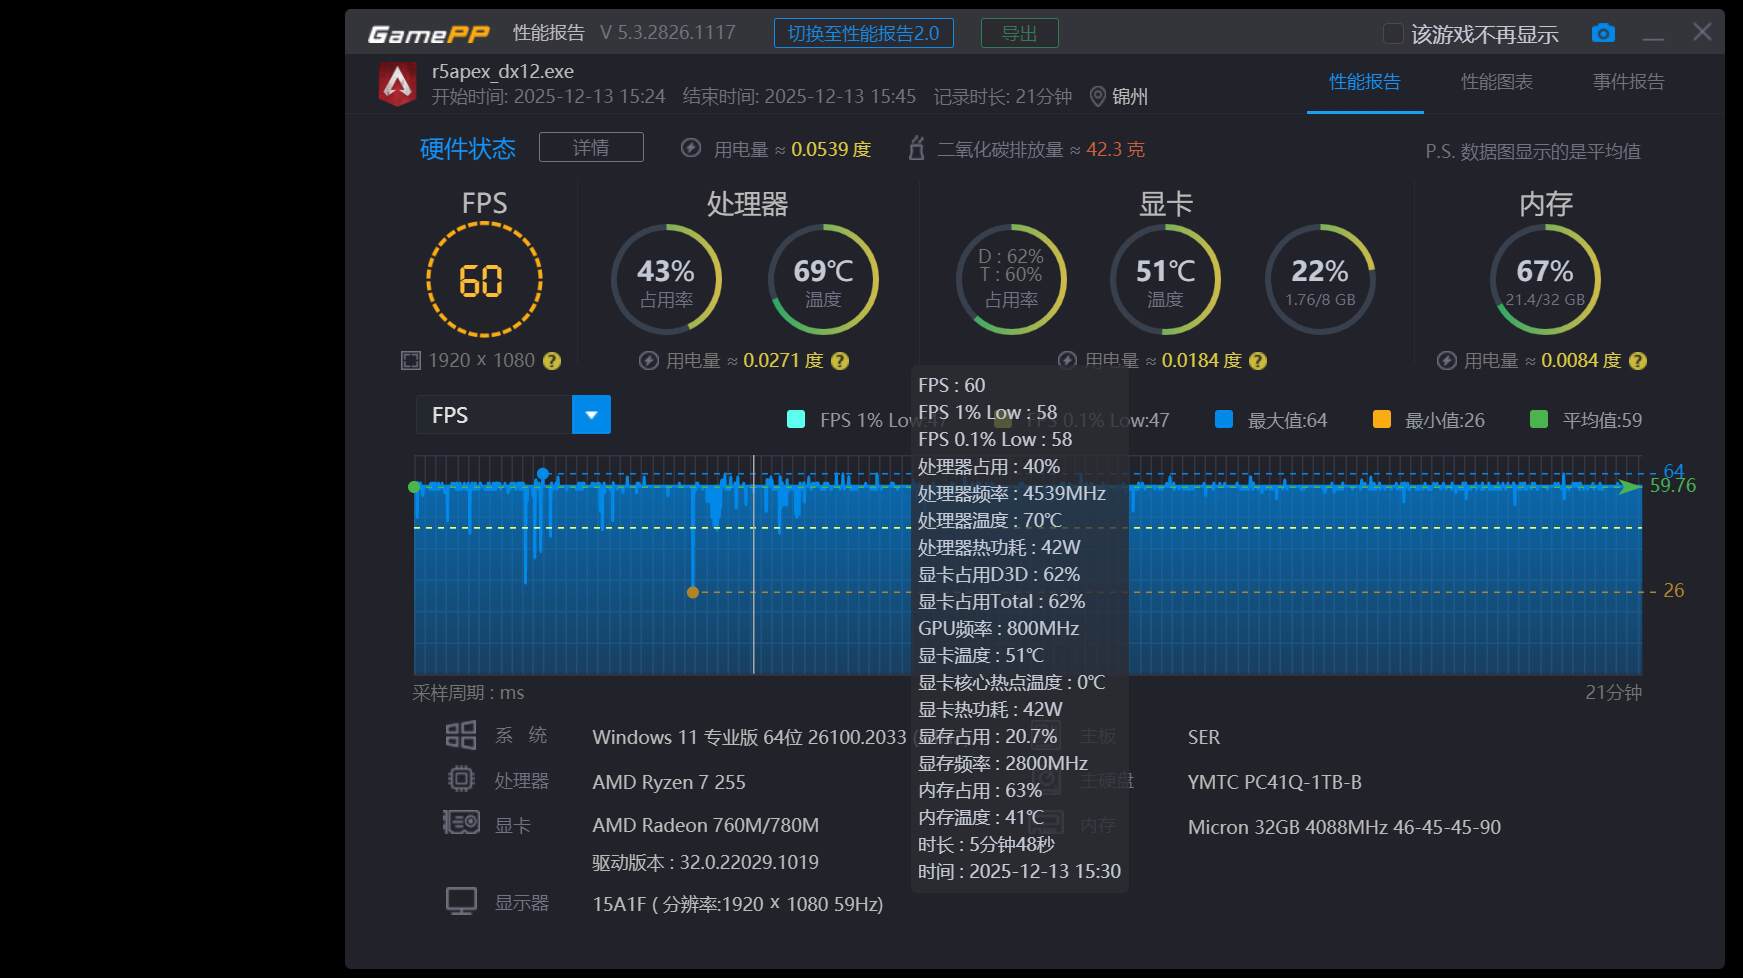The height and width of the screenshot is (978, 1743).
Task: Open the help icon beside 0.0271 度
Action: (840, 361)
